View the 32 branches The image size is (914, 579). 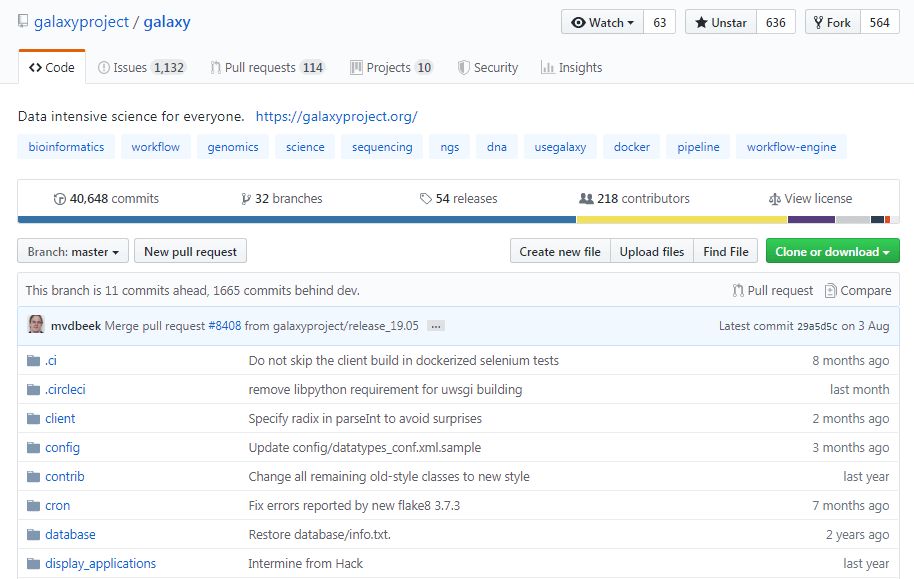click(282, 199)
